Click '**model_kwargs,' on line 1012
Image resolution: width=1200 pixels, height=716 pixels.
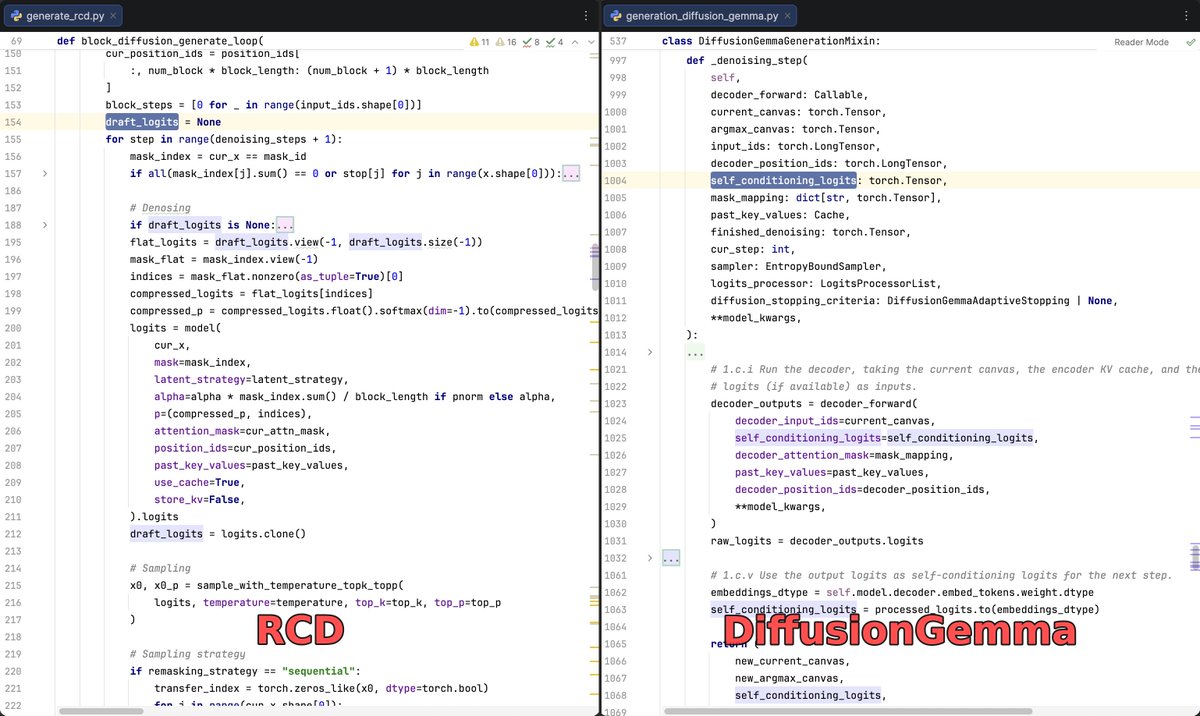[x=755, y=318]
